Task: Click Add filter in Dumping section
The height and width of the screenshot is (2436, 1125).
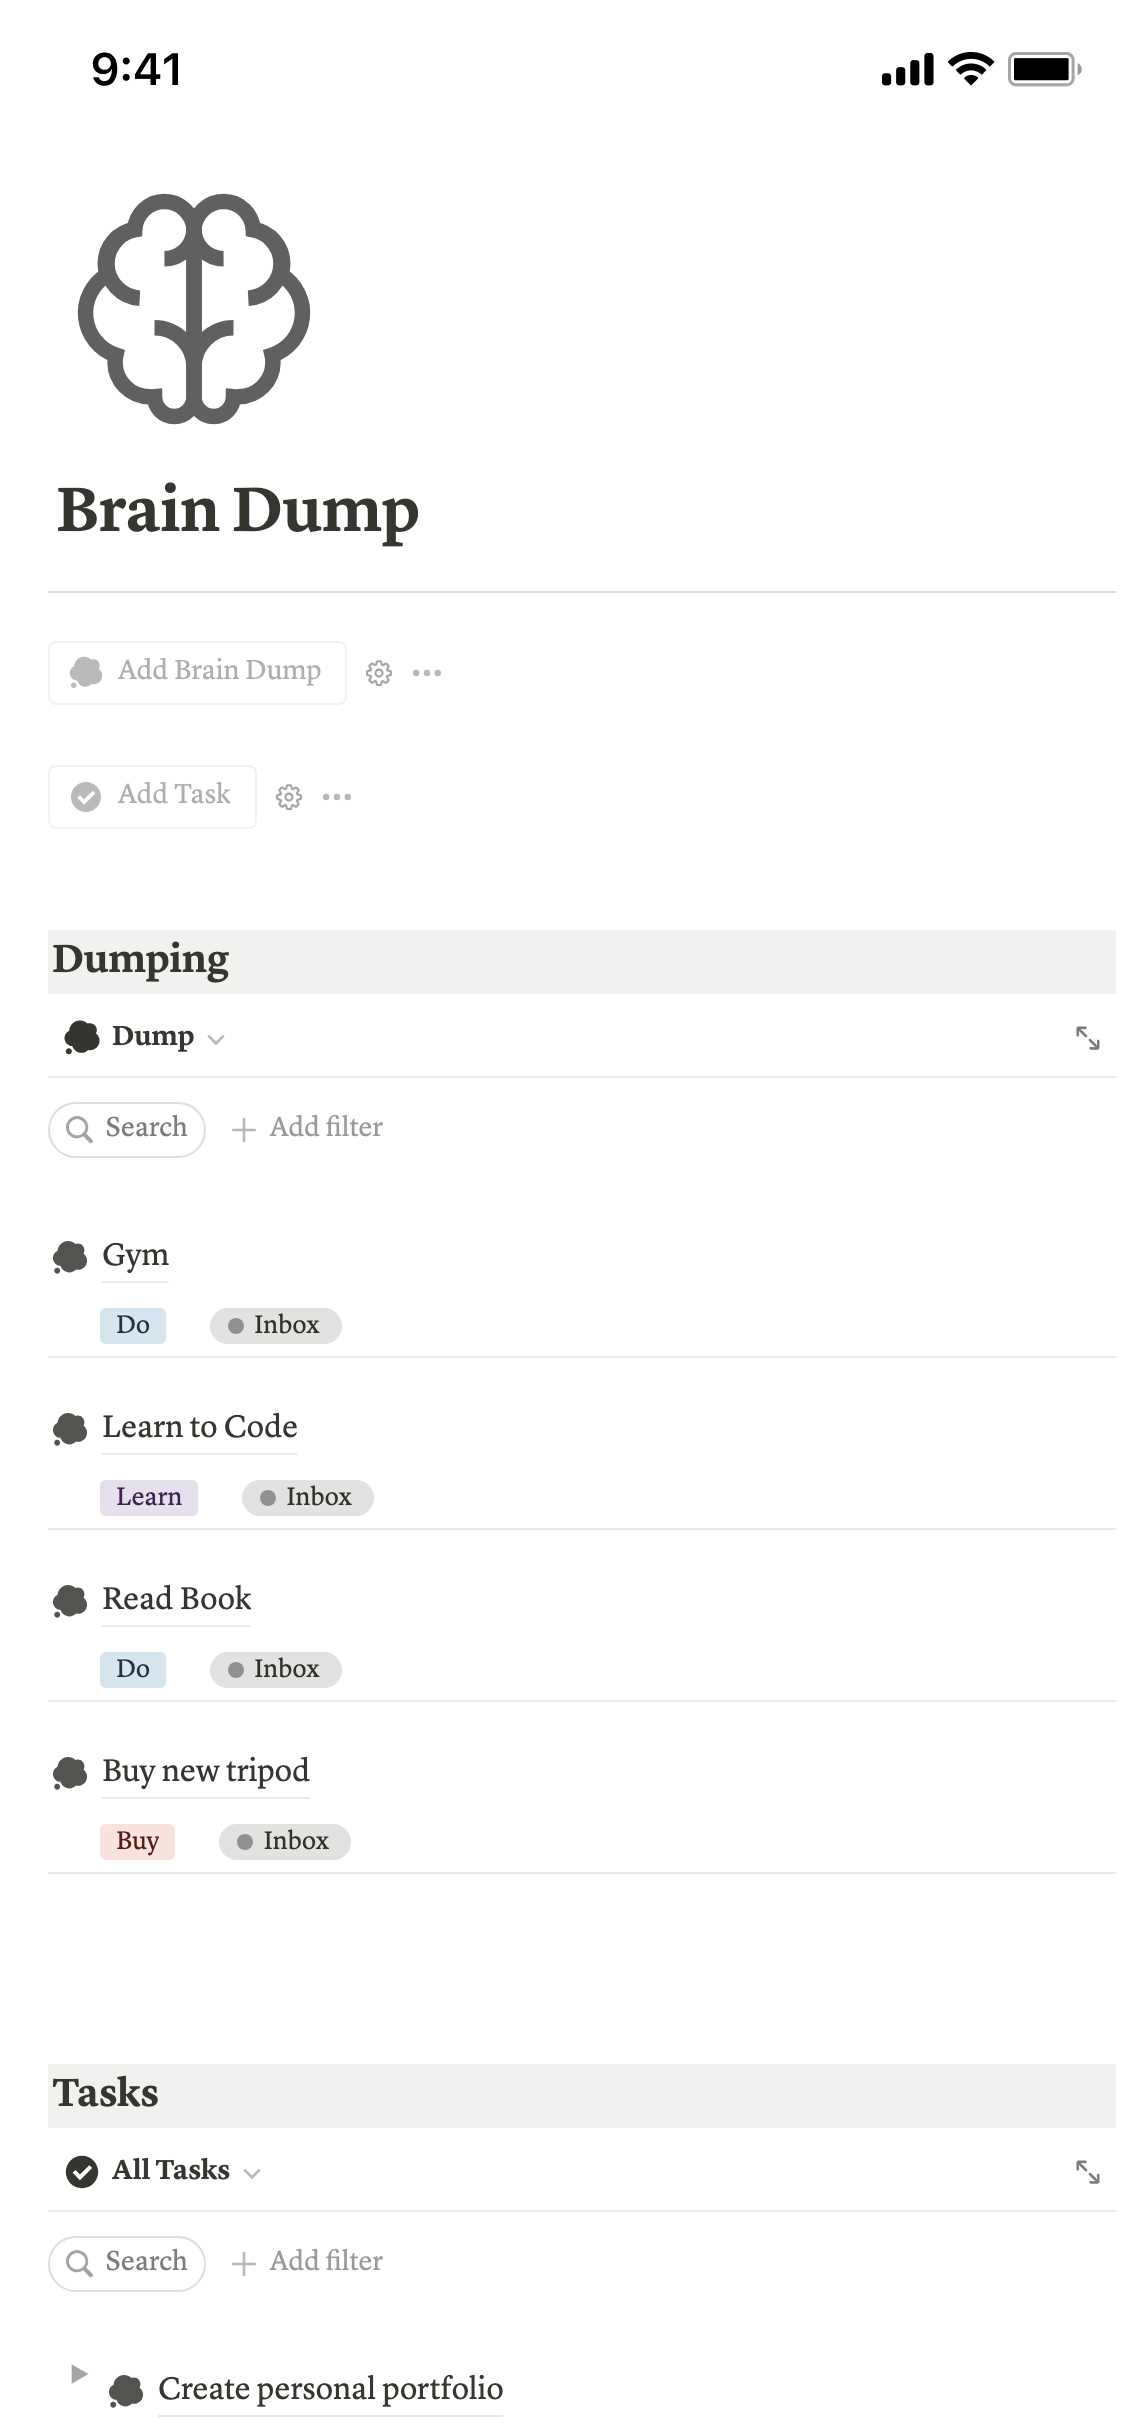Action: (x=307, y=1128)
